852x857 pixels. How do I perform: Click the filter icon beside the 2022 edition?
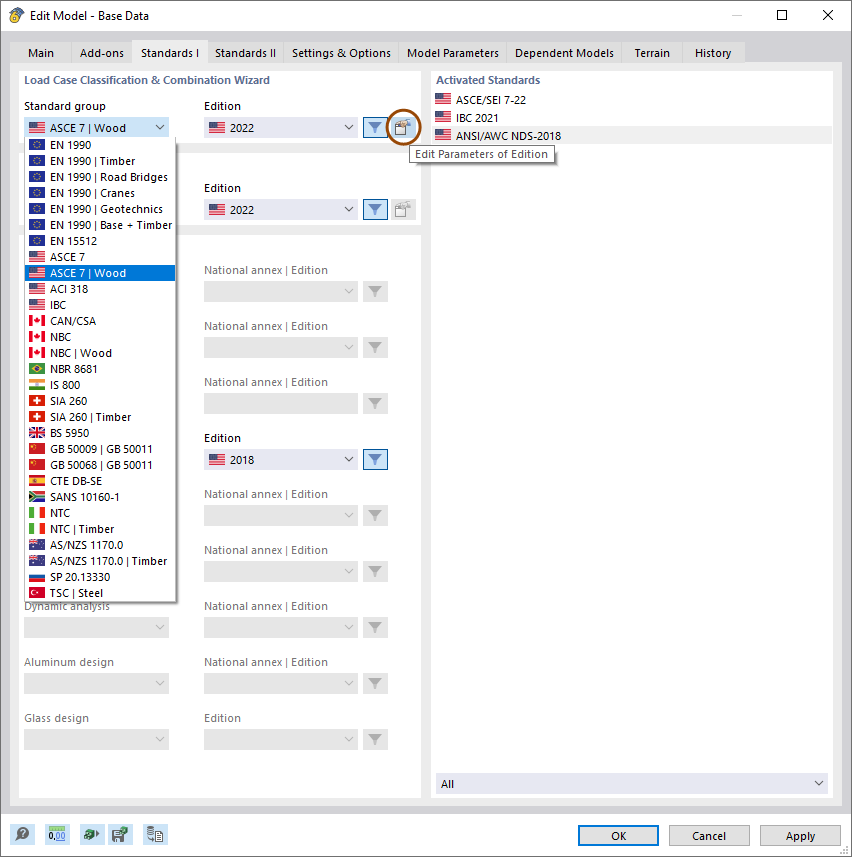click(x=375, y=127)
